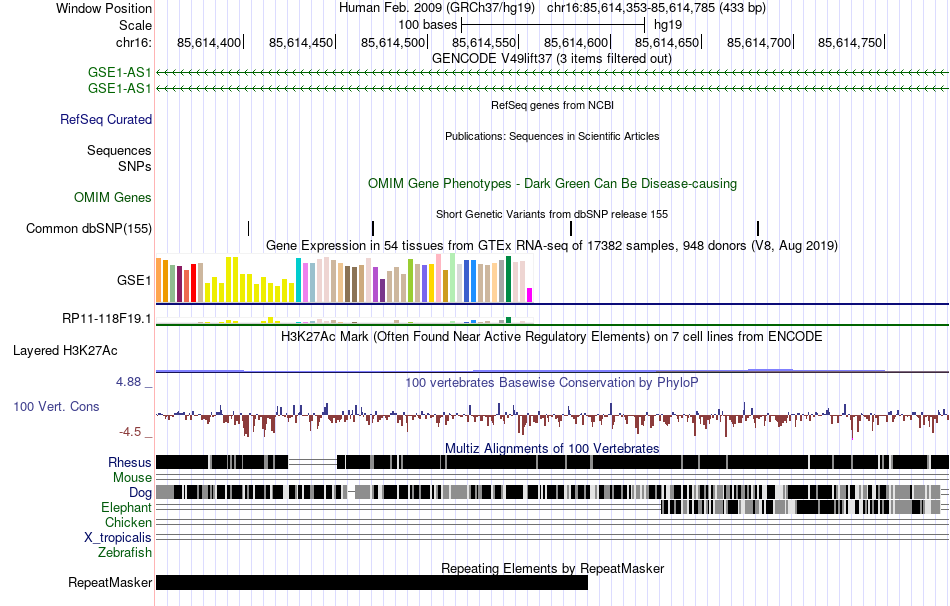950x606 pixels.
Task: Click the -4.5 PhyloP lower scale value
Action: (x=130, y=432)
